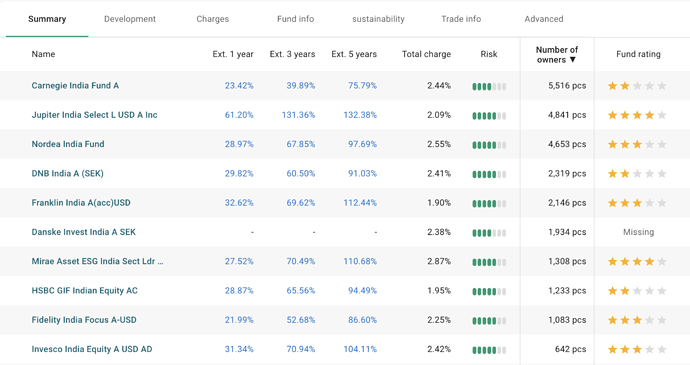Viewport: 690px width, 365px height.
Task: Click HSBC GIF Indian Equity star rating
Action: click(637, 291)
